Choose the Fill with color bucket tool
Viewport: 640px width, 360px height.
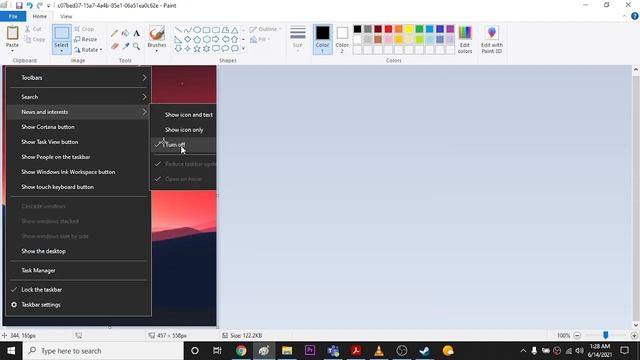pyautogui.click(x=125, y=33)
